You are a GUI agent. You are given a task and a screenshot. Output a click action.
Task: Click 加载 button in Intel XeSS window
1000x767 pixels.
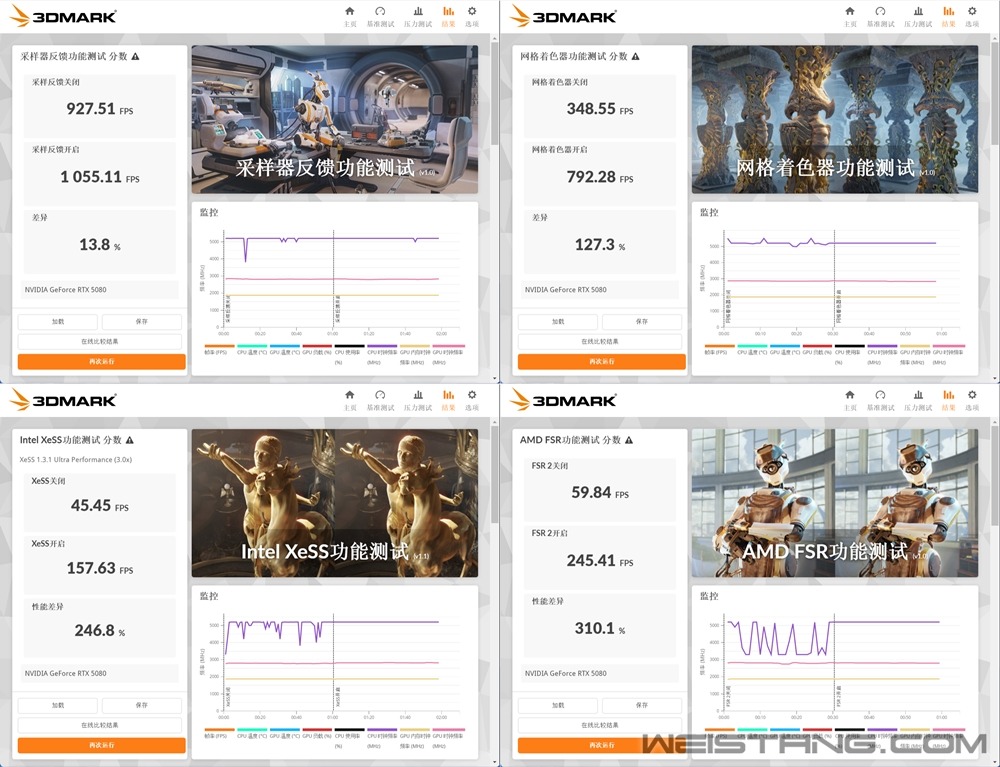57,706
